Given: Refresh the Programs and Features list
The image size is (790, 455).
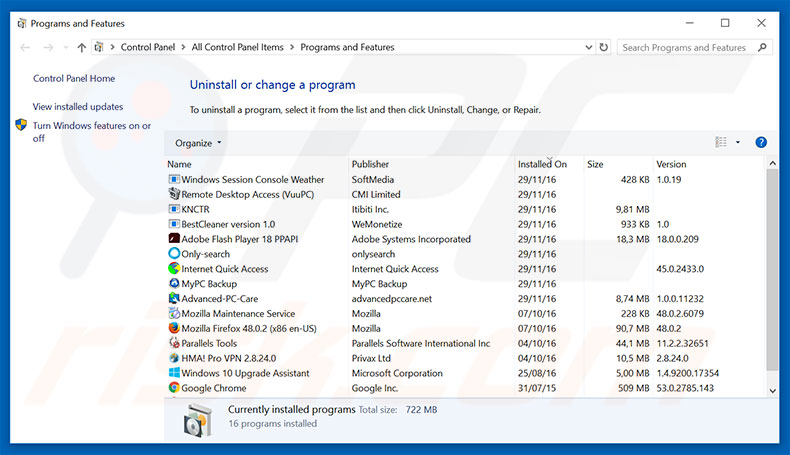Looking at the screenshot, I should 604,47.
